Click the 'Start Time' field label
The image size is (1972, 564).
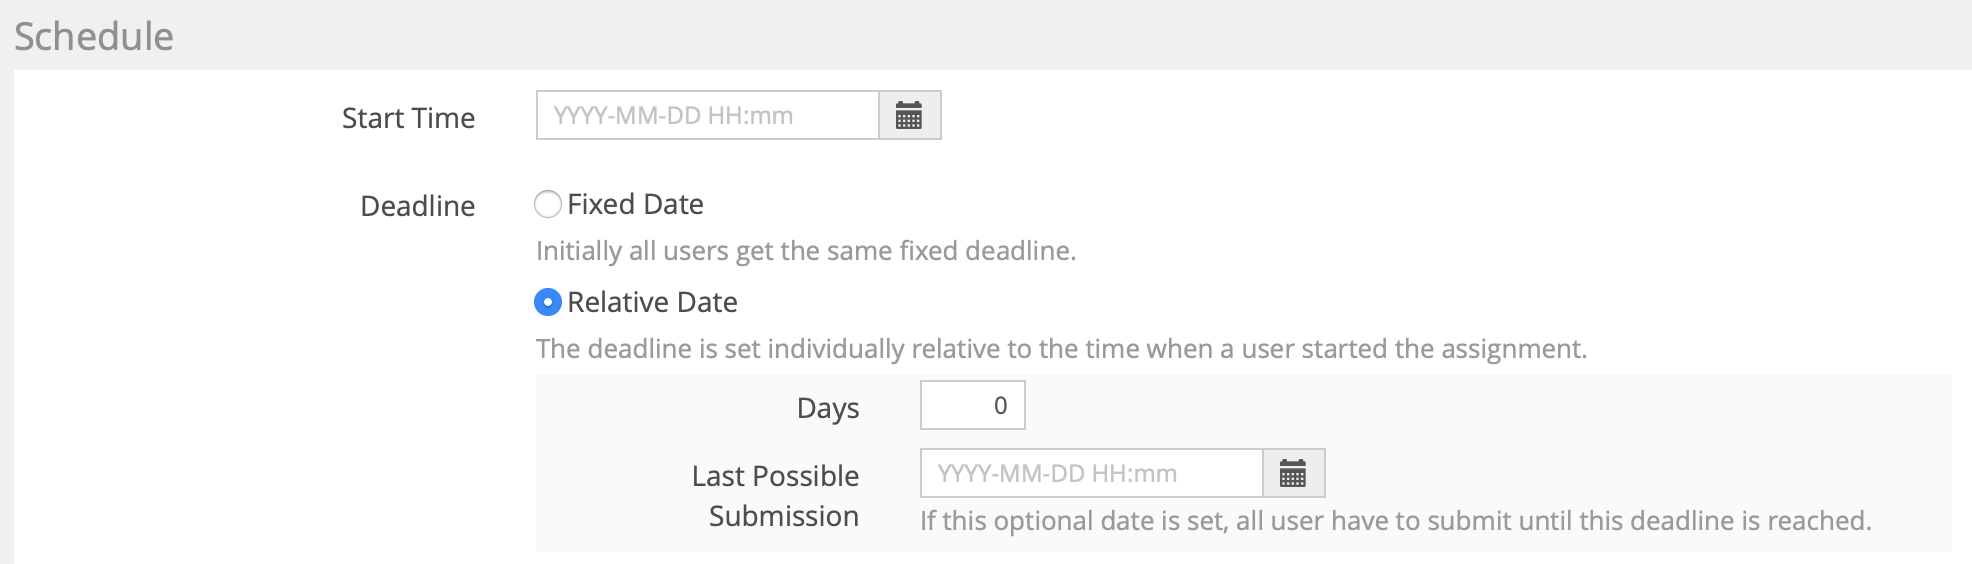408,118
